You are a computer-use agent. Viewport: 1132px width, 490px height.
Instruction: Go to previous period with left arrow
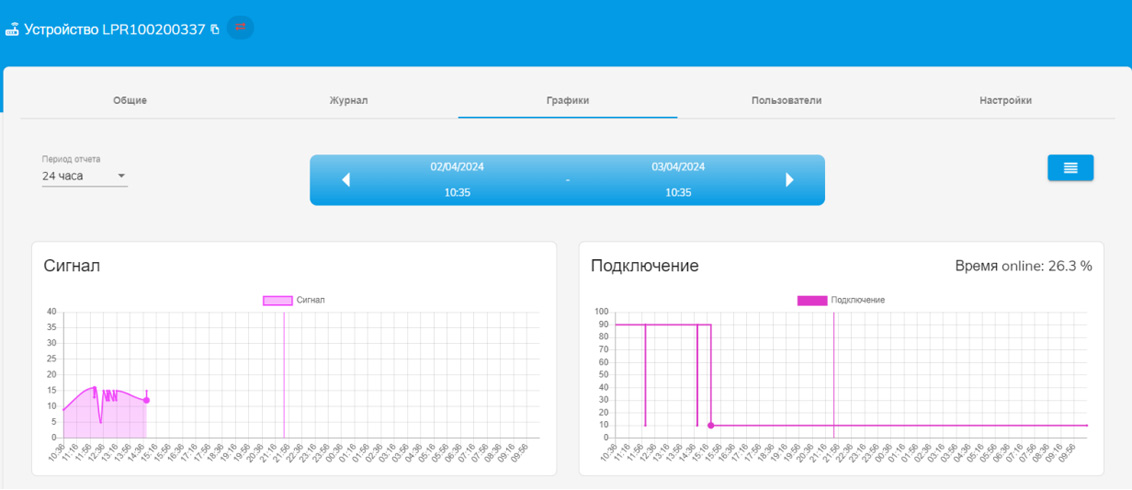346,180
